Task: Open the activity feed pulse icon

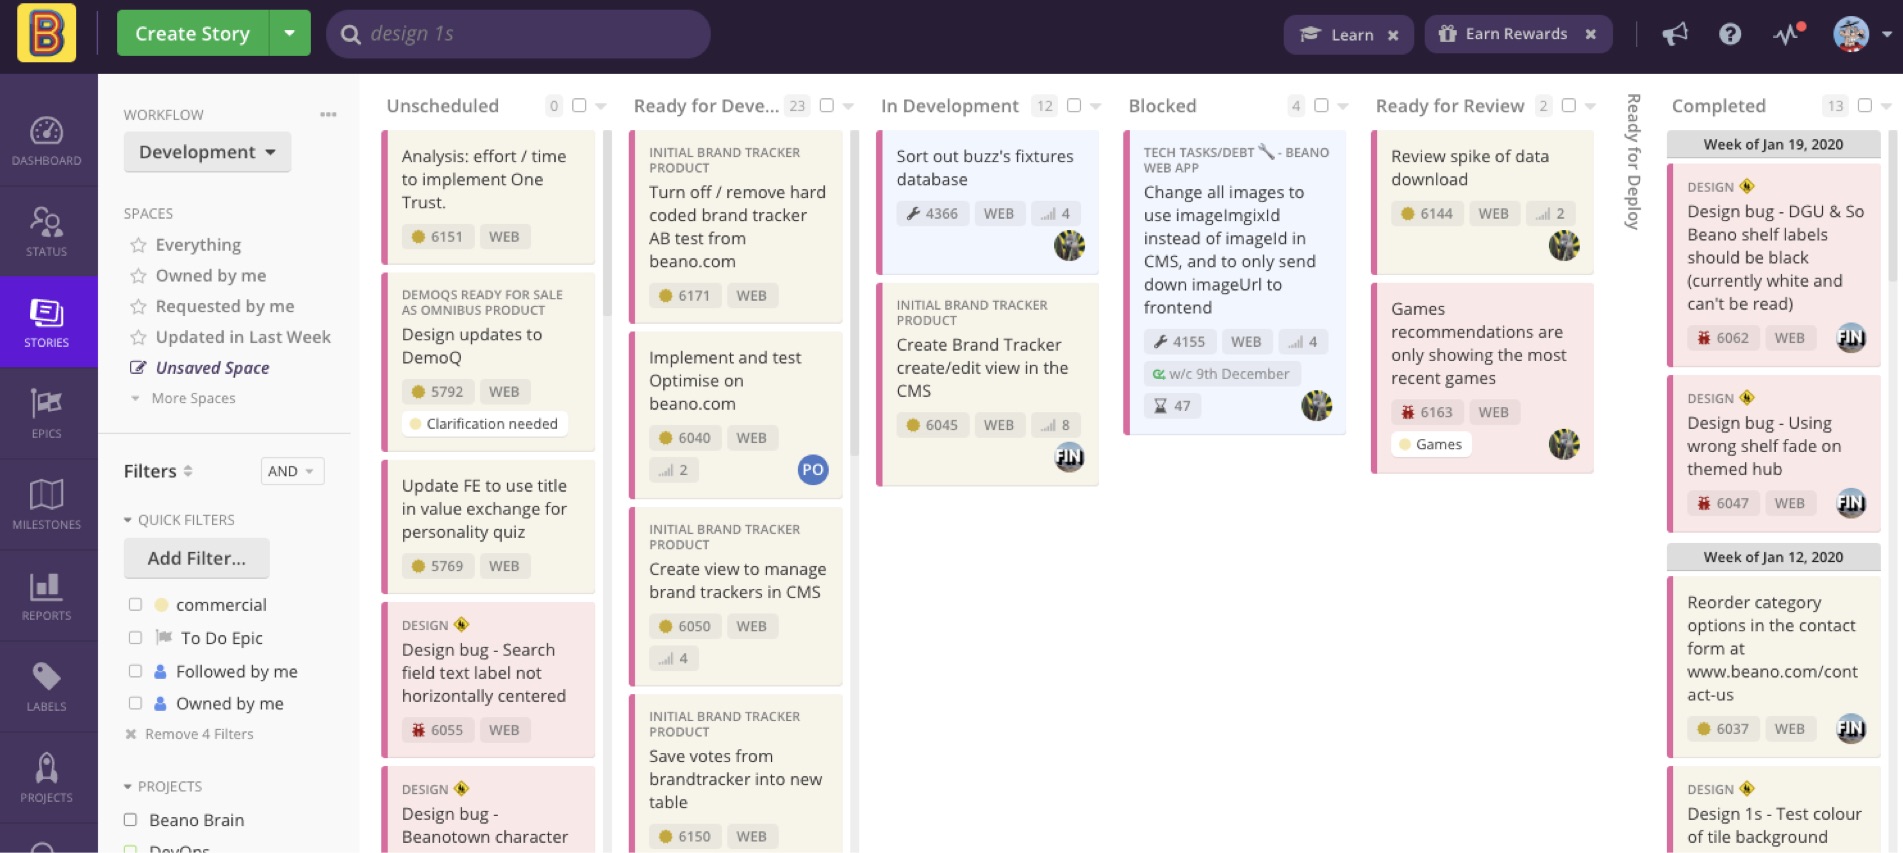Action: [1787, 34]
